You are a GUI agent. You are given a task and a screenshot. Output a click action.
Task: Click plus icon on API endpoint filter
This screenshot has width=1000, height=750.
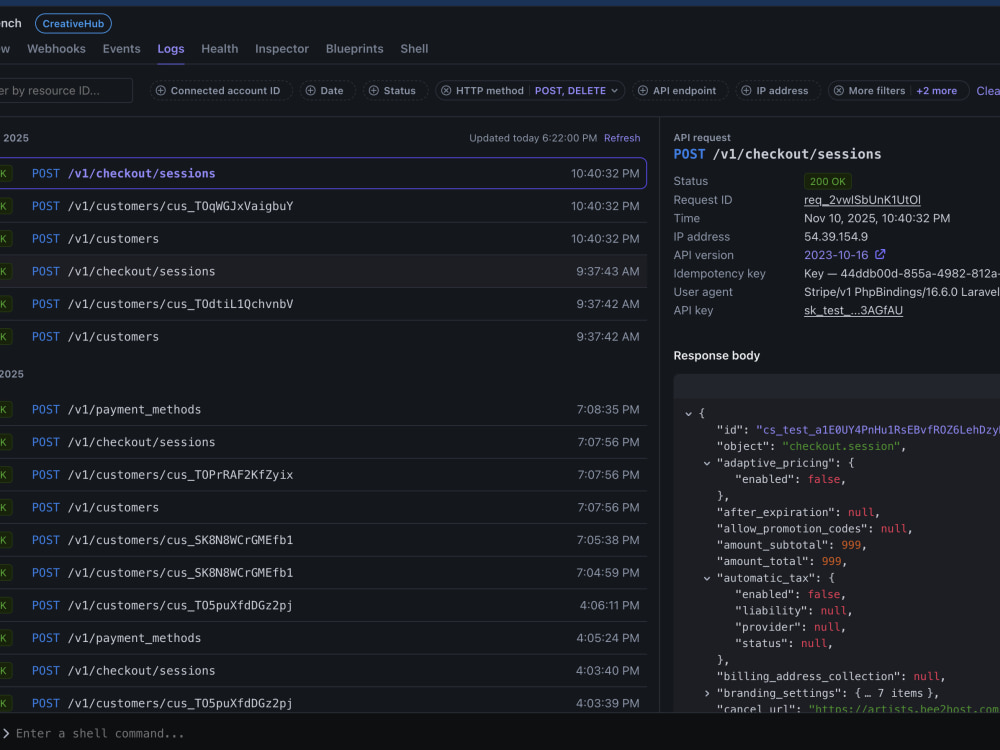point(643,91)
